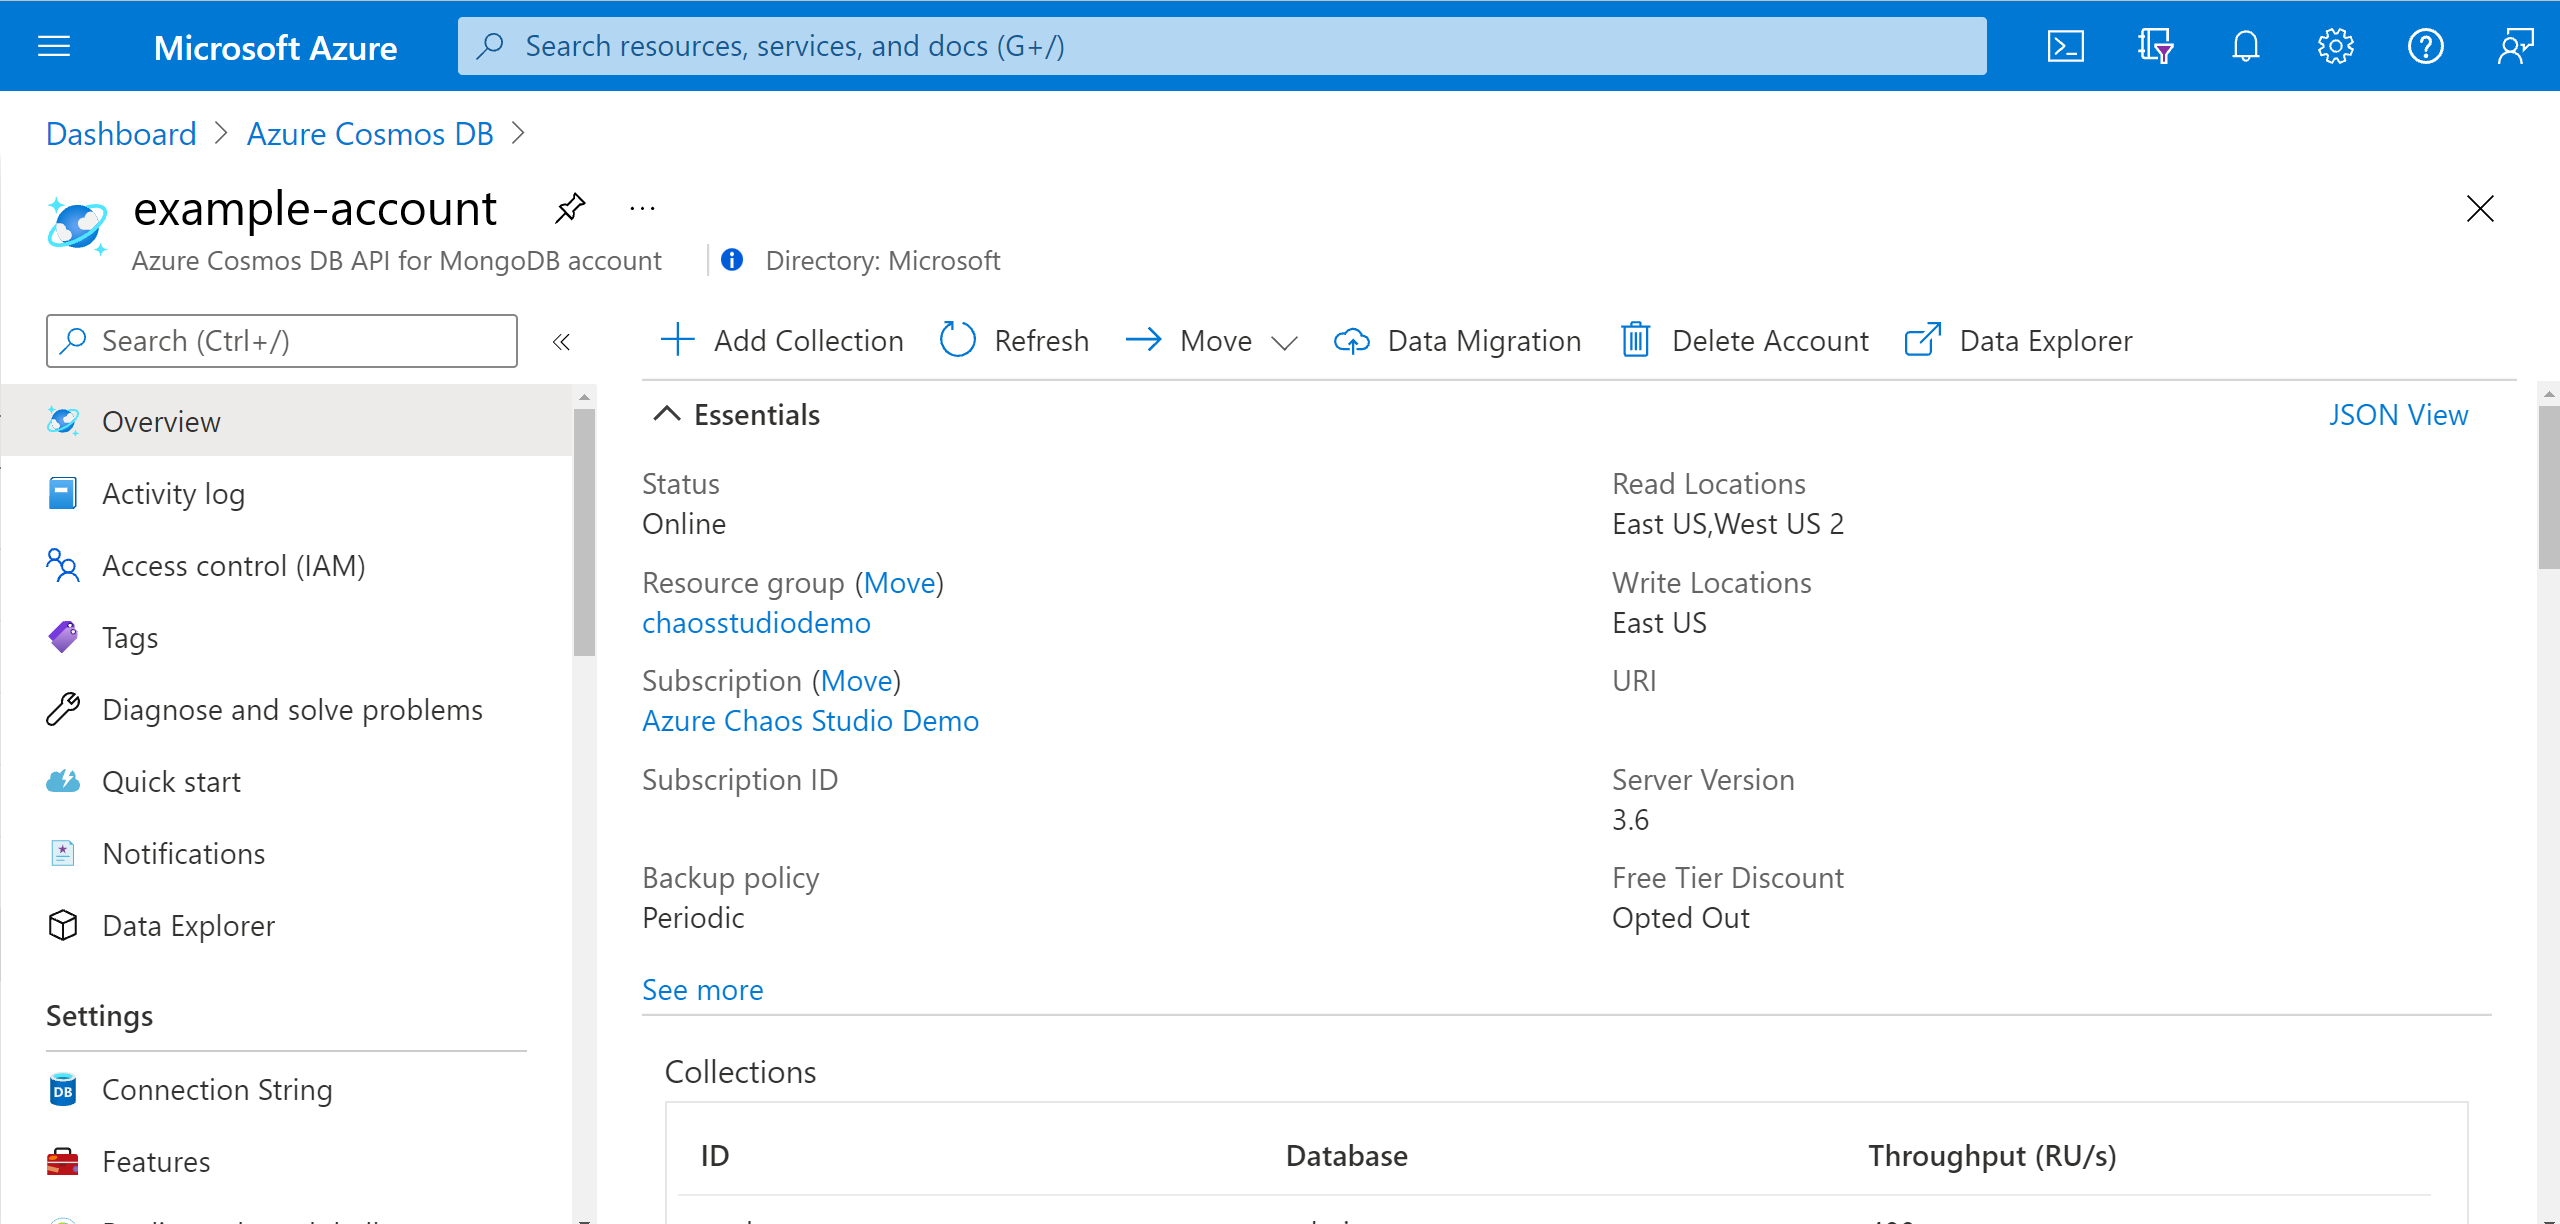Screen dimensions: 2560x1224
Task: Click the Data Explorer icon in toolbar
Action: [1925, 339]
